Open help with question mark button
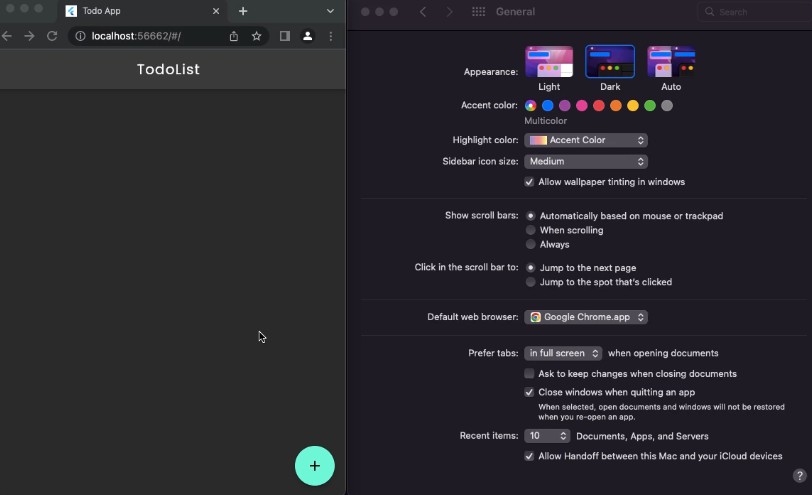Image resolution: width=812 pixels, height=495 pixels. click(800, 475)
